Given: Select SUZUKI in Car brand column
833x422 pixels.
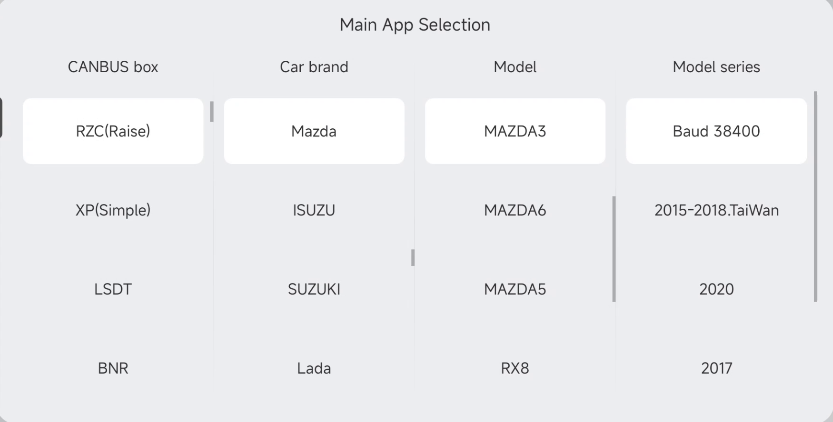Looking at the screenshot, I should pyautogui.click(x=314, y=289).
